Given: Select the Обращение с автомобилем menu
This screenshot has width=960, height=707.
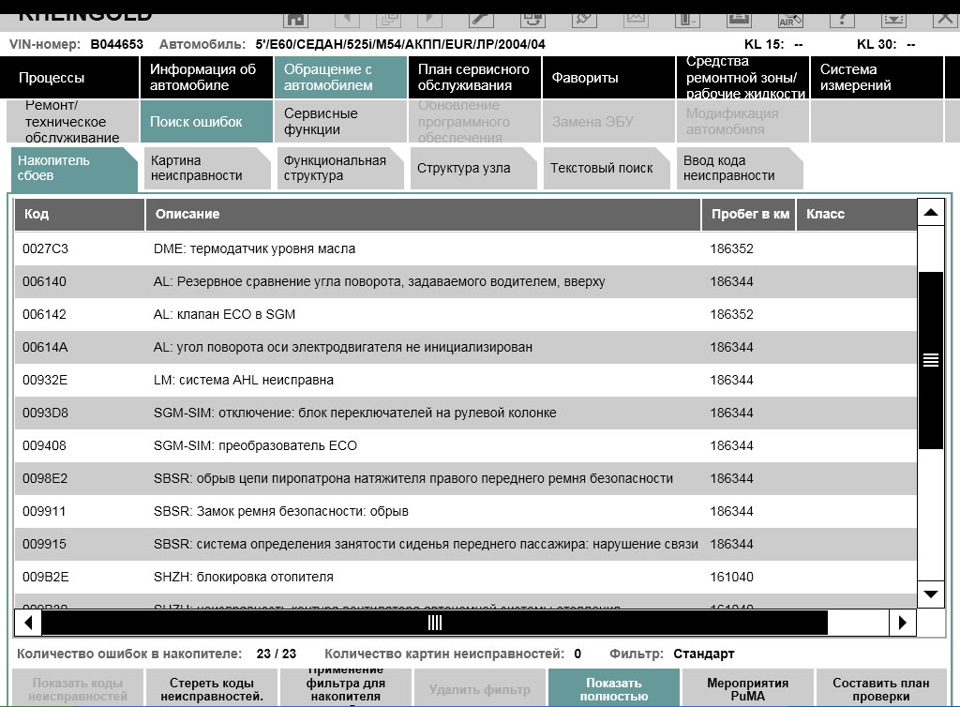Looking at the screenshot, I should pos(340,78).
